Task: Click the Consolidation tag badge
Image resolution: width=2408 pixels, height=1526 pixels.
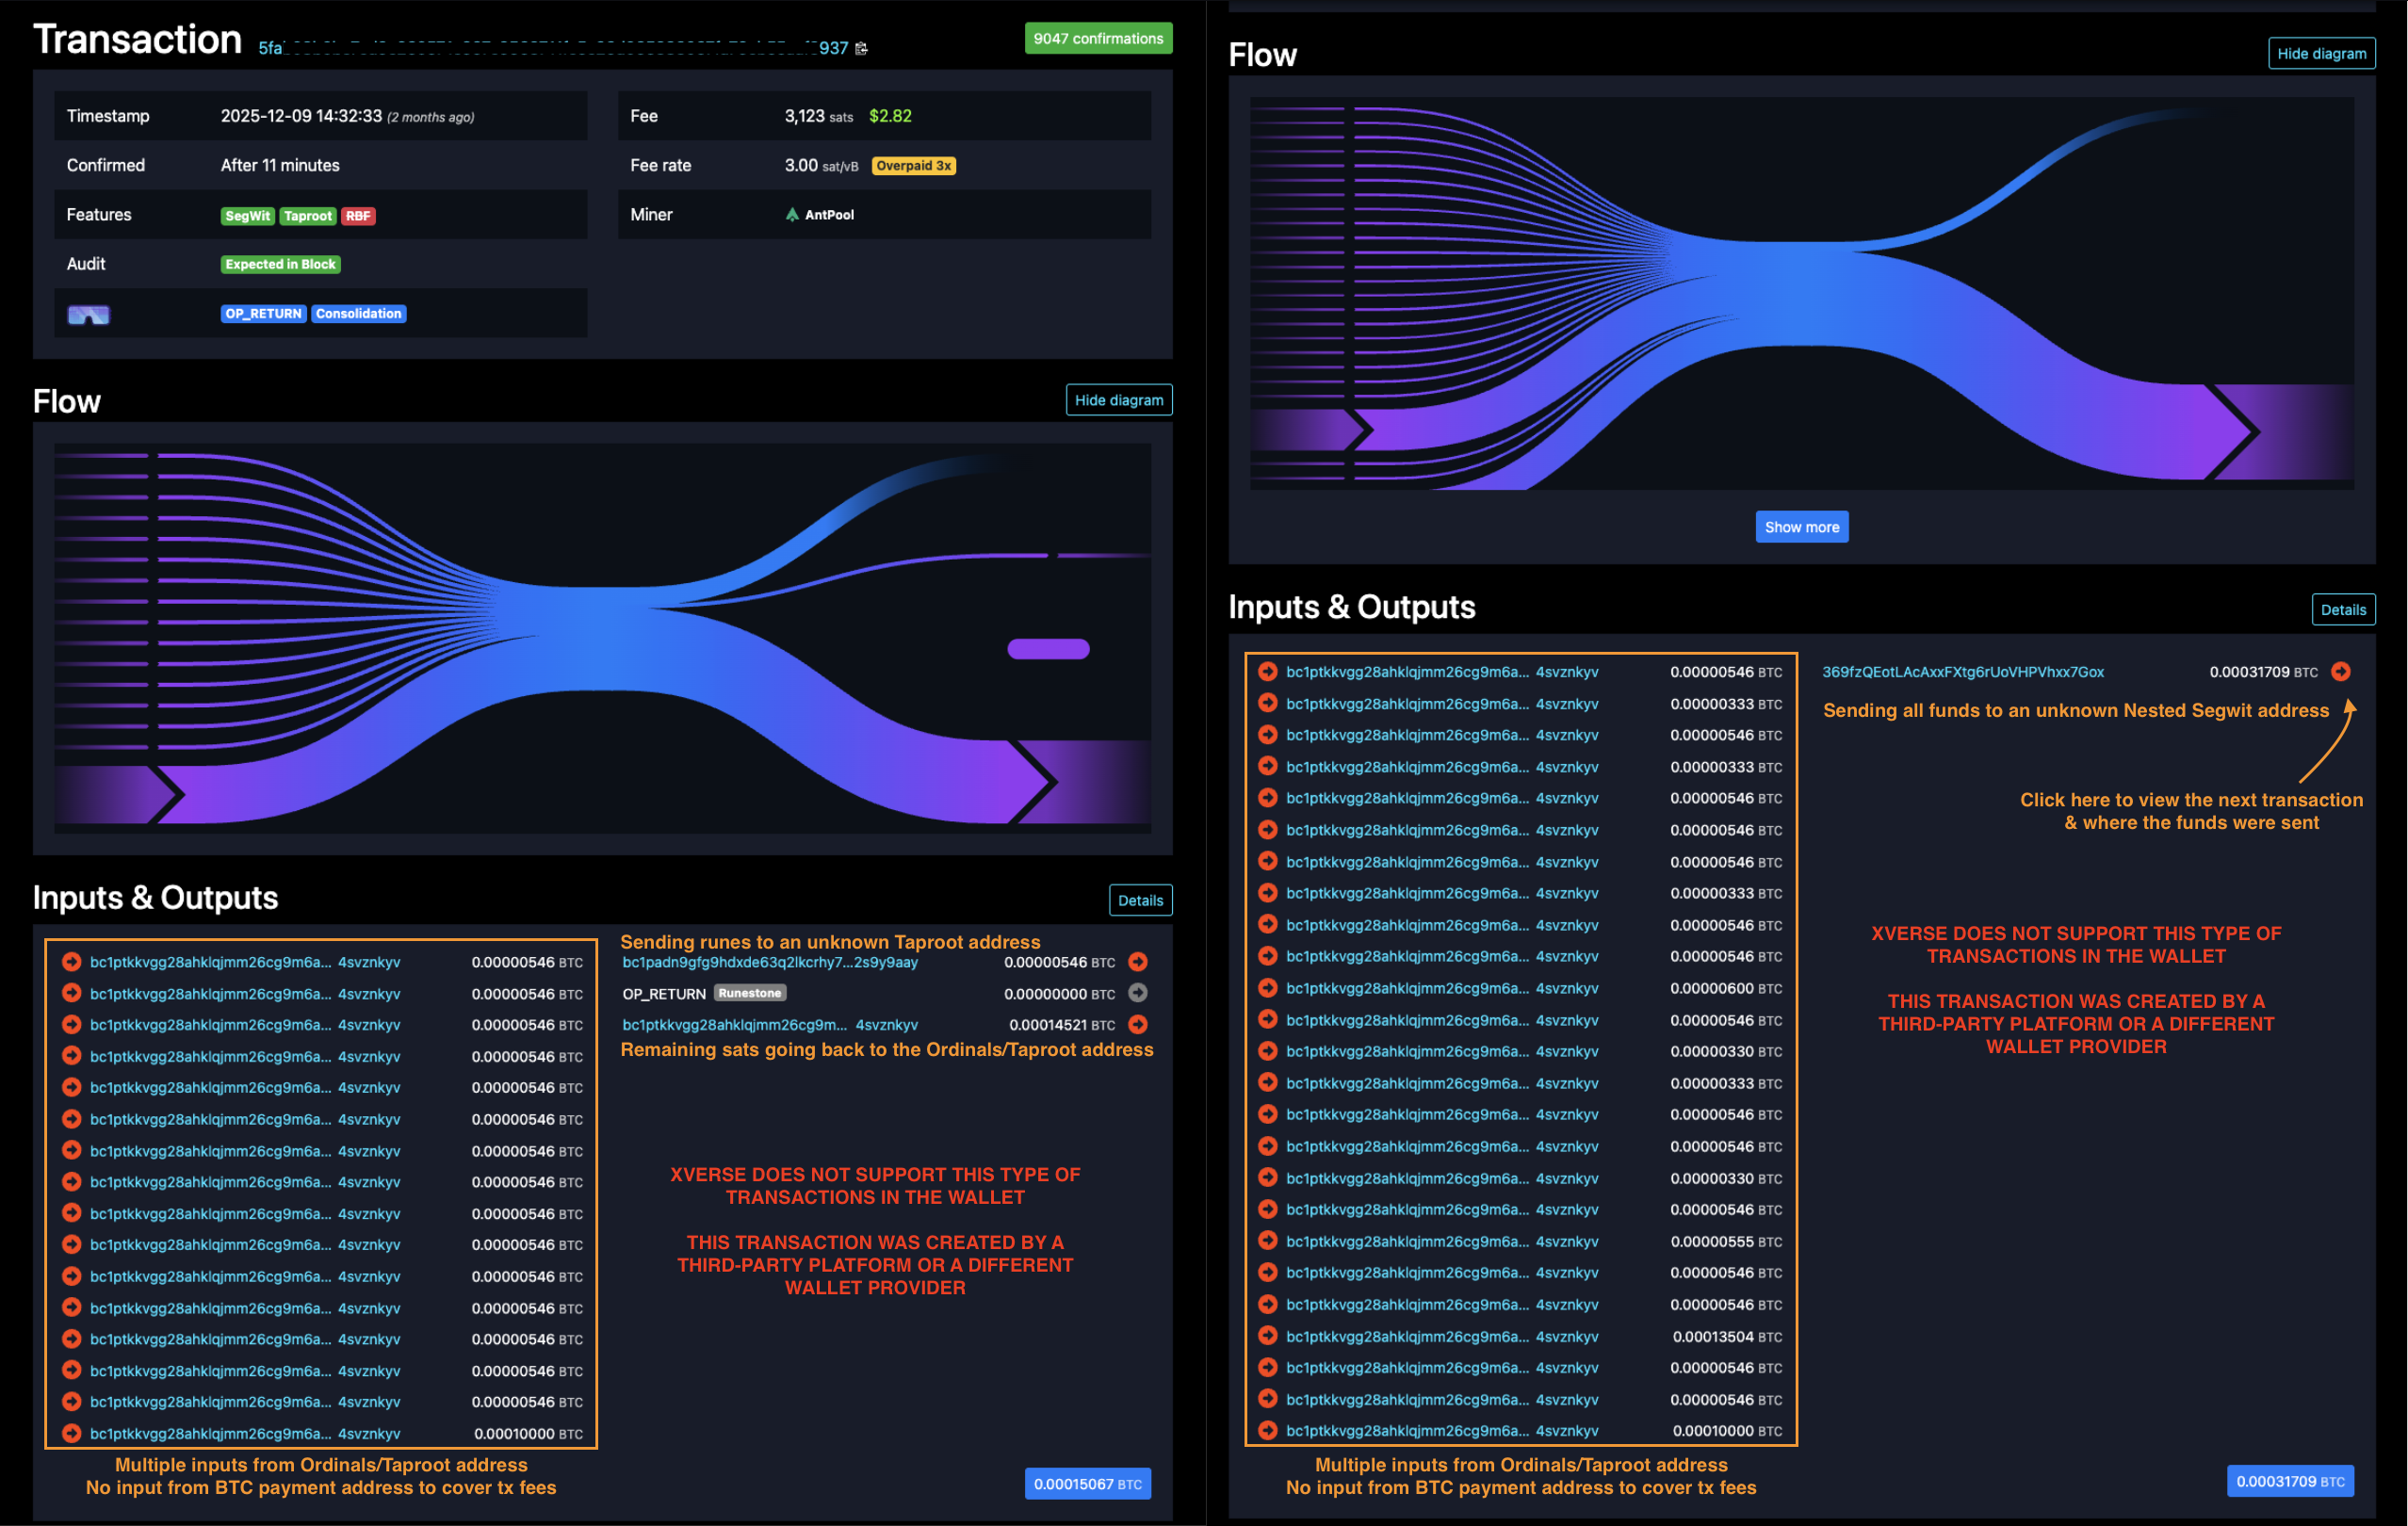Action: [x=358, y=313]
